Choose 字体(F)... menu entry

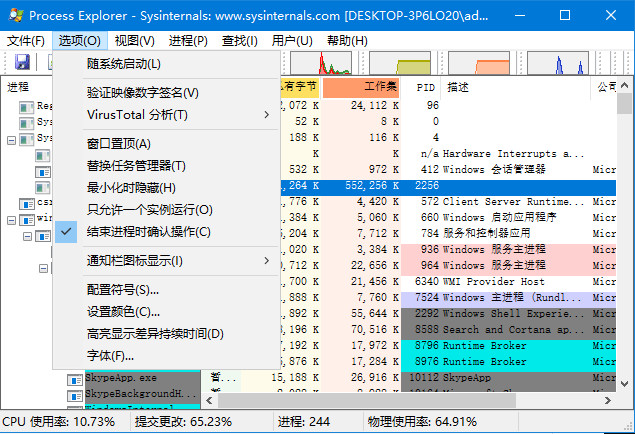point(166,356)
